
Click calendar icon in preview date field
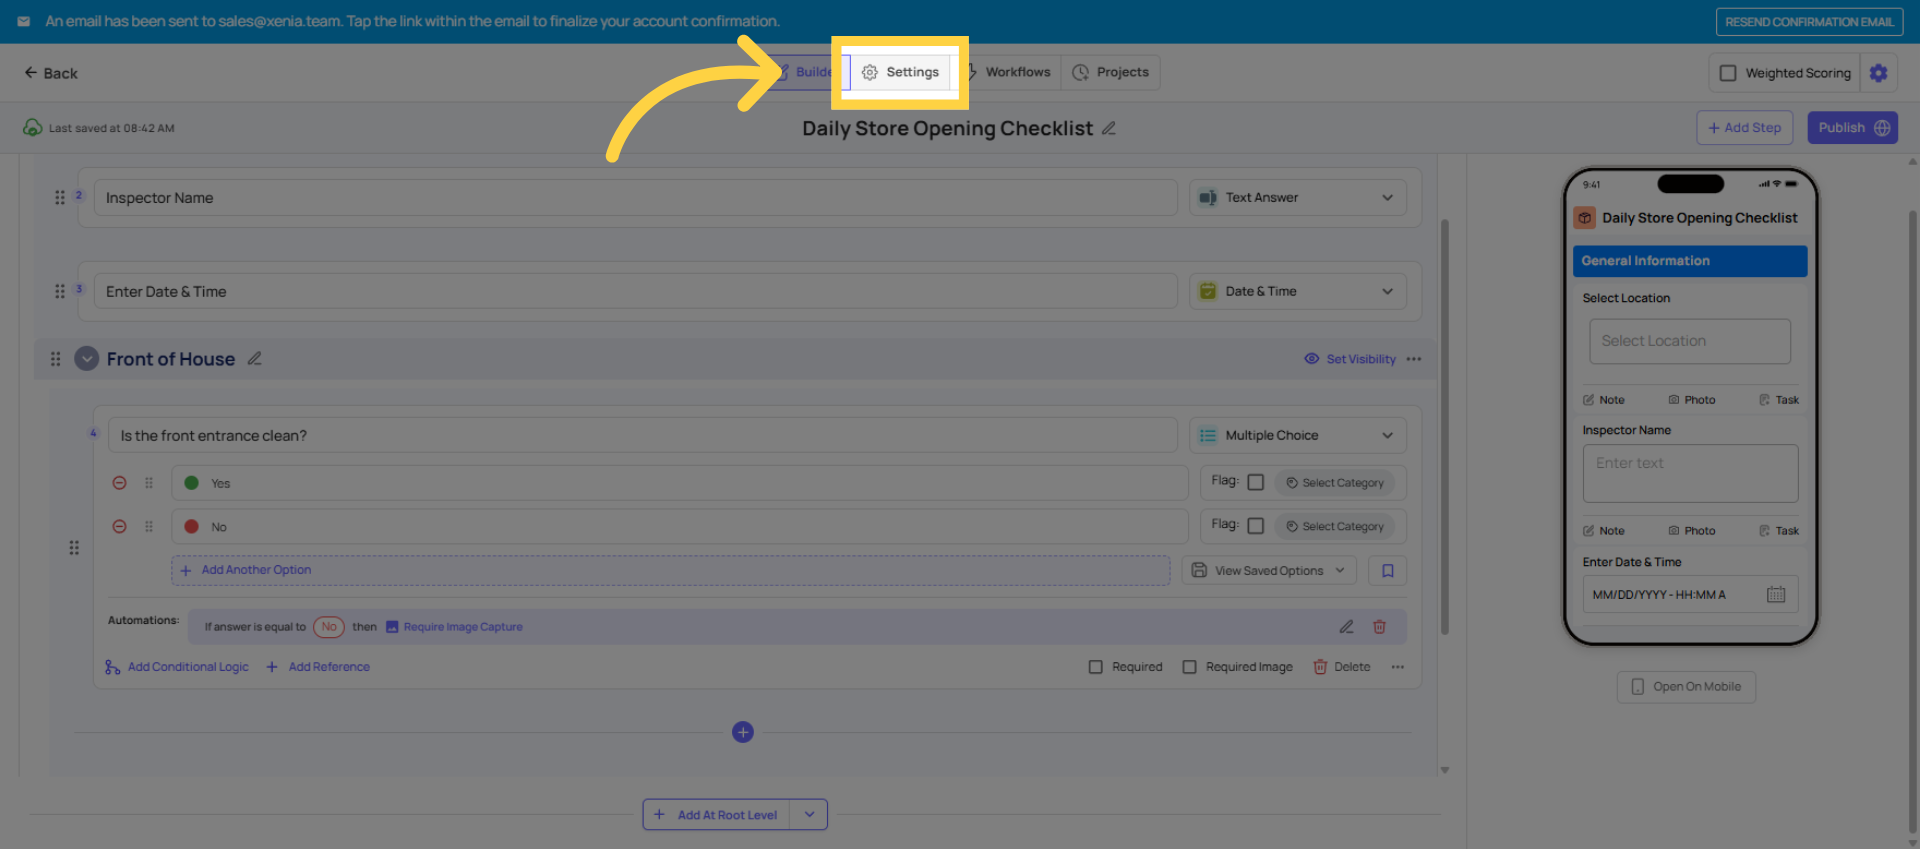1776,595
